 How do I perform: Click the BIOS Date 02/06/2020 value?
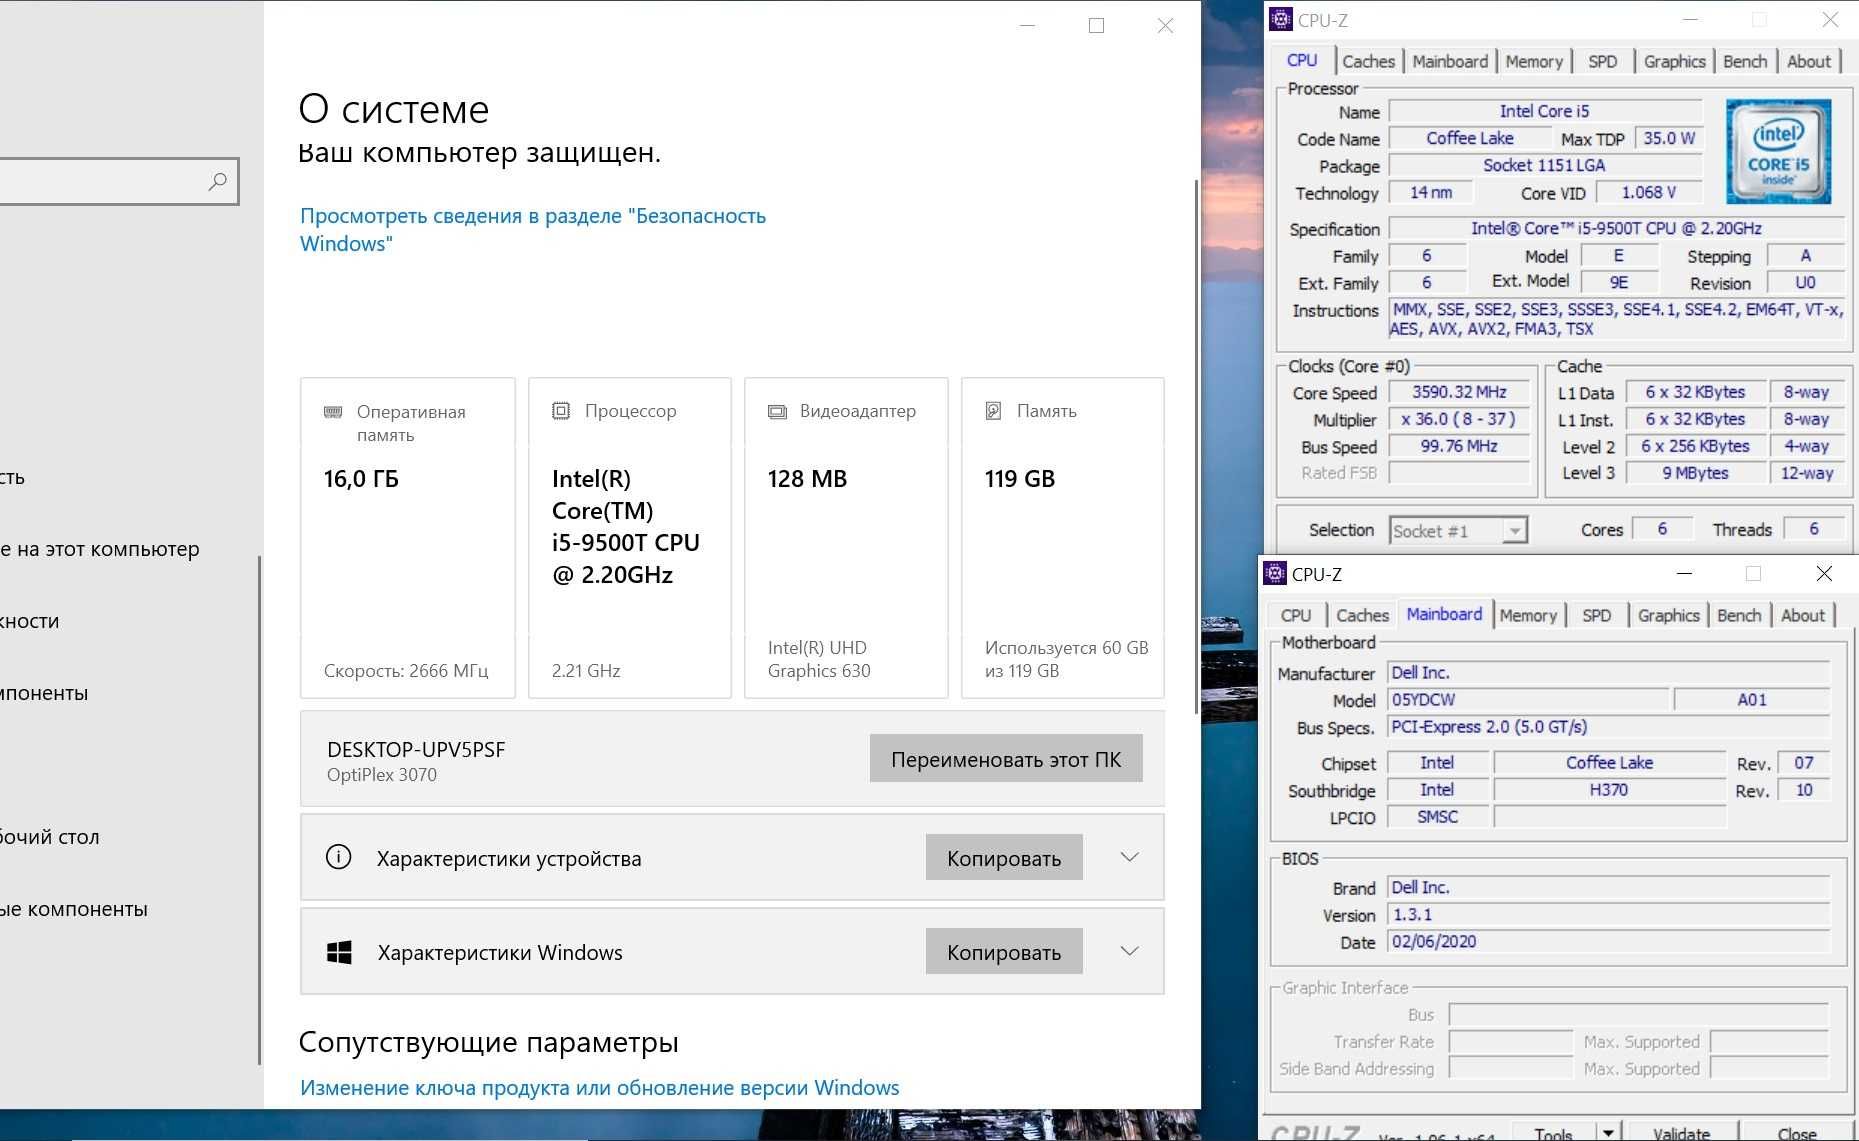coord(1609,942)
